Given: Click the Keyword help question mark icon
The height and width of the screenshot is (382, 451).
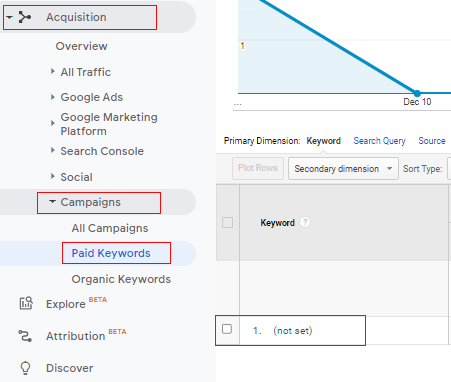Looking at the screenshot, I should 305,222.
